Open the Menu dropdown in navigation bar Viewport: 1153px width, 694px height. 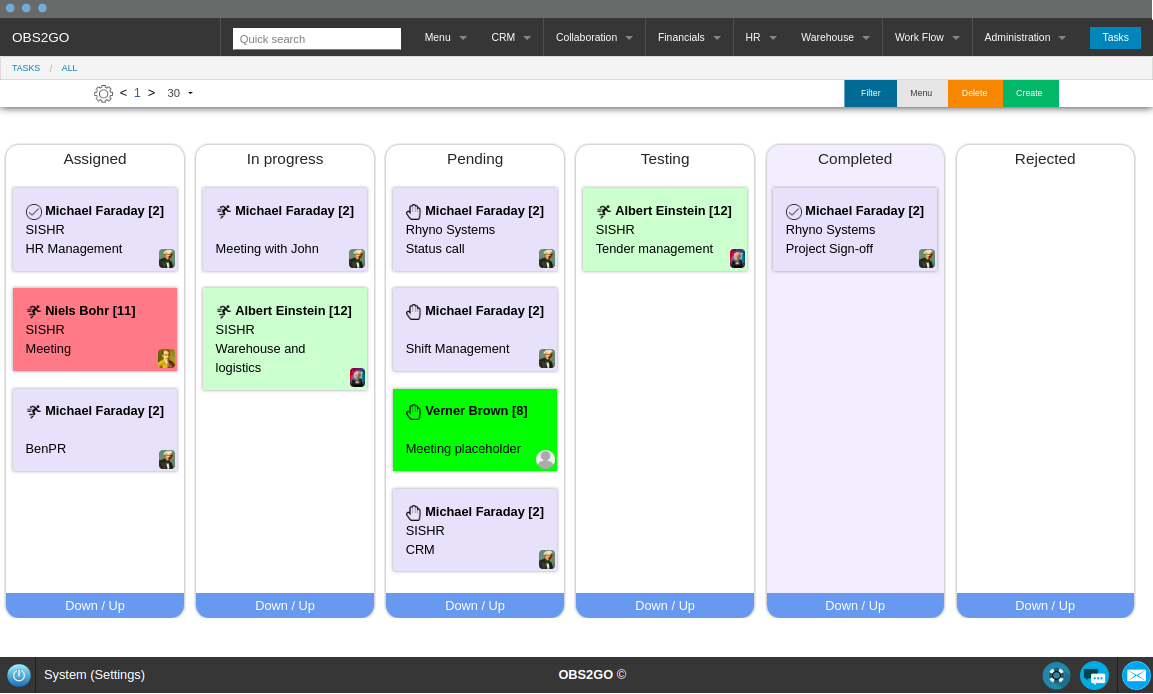point(445,37)
